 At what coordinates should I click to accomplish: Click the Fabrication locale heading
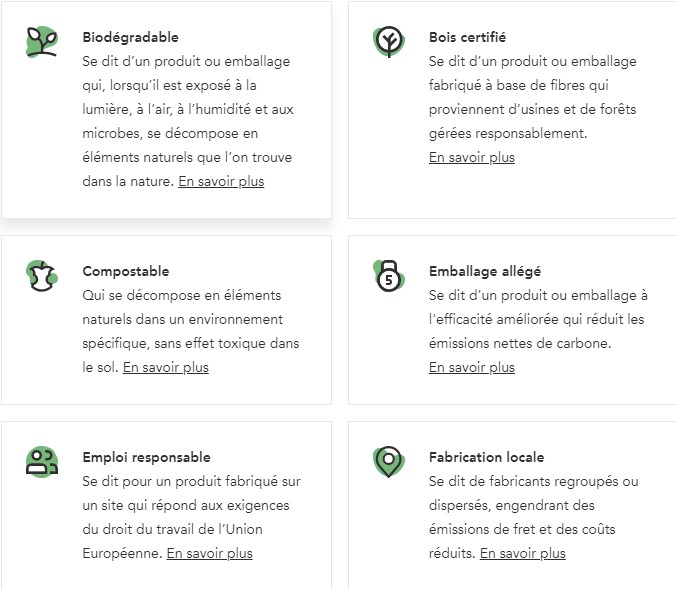pos(486,458)
